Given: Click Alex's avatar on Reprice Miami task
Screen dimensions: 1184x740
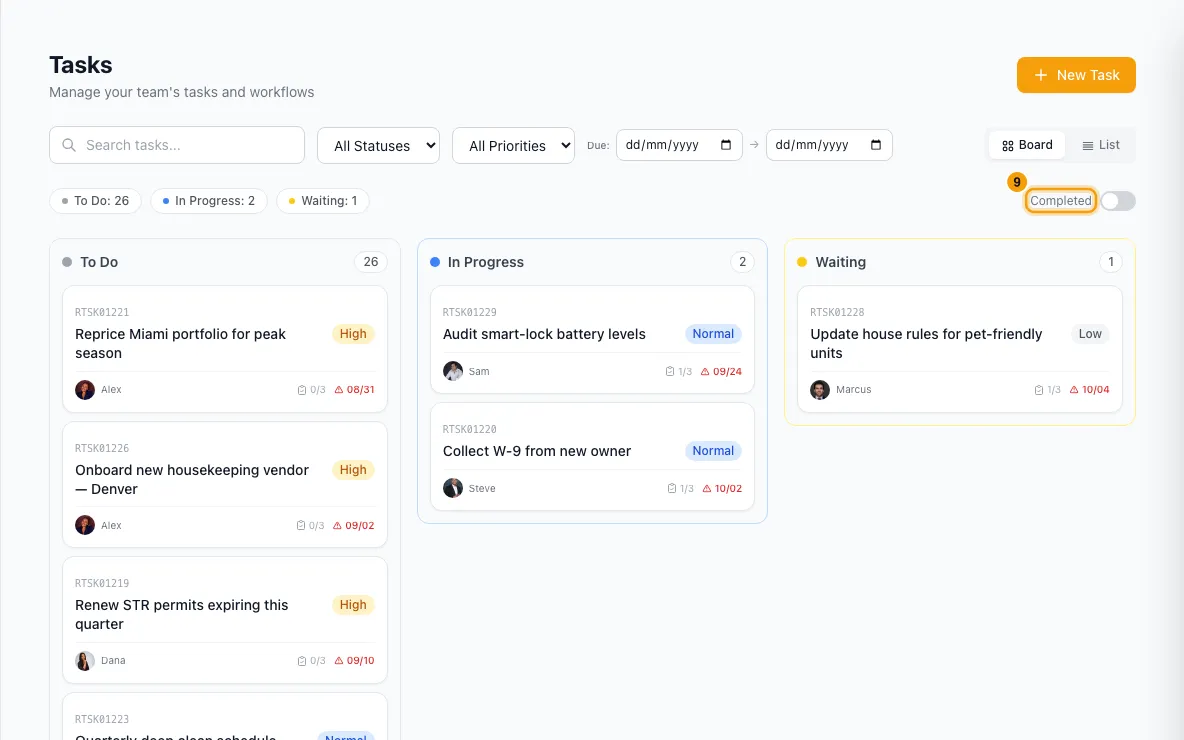Looking at the screenshot, I should tap(85, 390).
